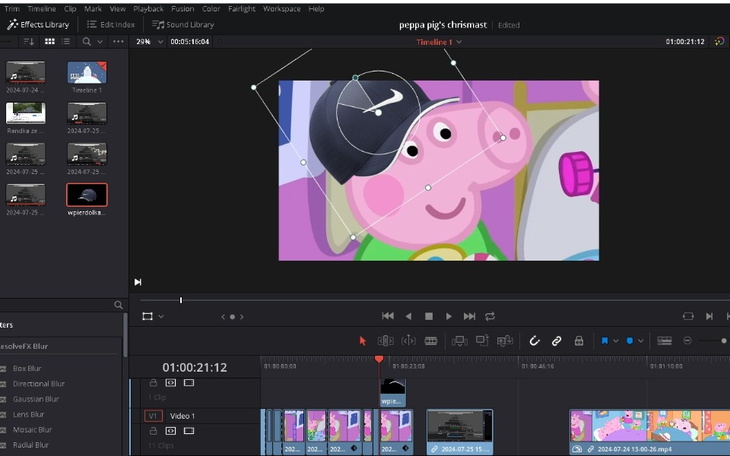Select the Mosaic Blur effect
730x456 pixels.
click(x=33, y=430)
